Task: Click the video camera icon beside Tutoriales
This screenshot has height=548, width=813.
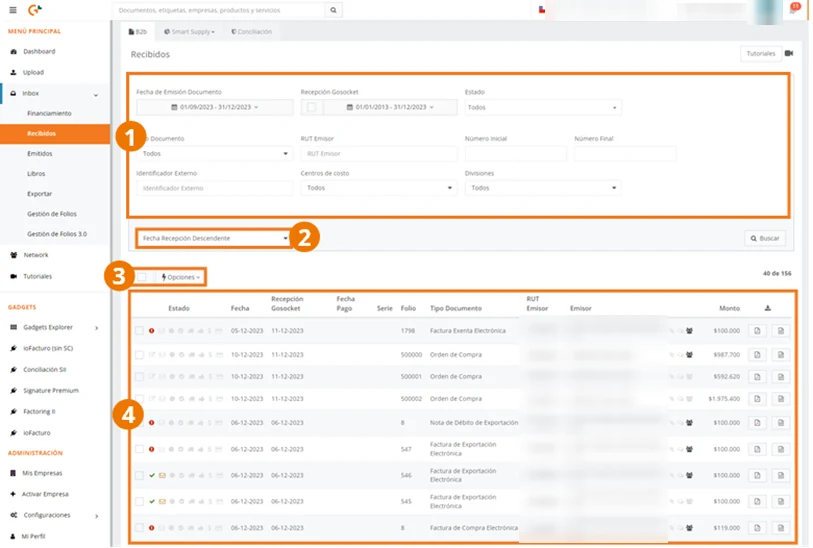Action: pyautogui.click(x=789, y=53)
